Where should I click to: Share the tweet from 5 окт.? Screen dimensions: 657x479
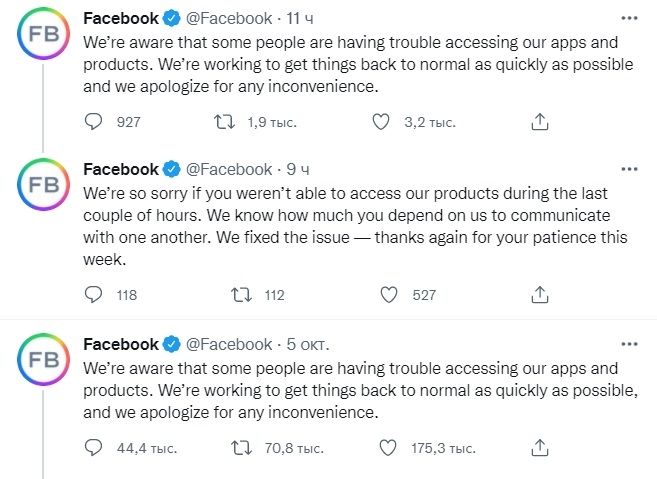click(x=539, y=447)
